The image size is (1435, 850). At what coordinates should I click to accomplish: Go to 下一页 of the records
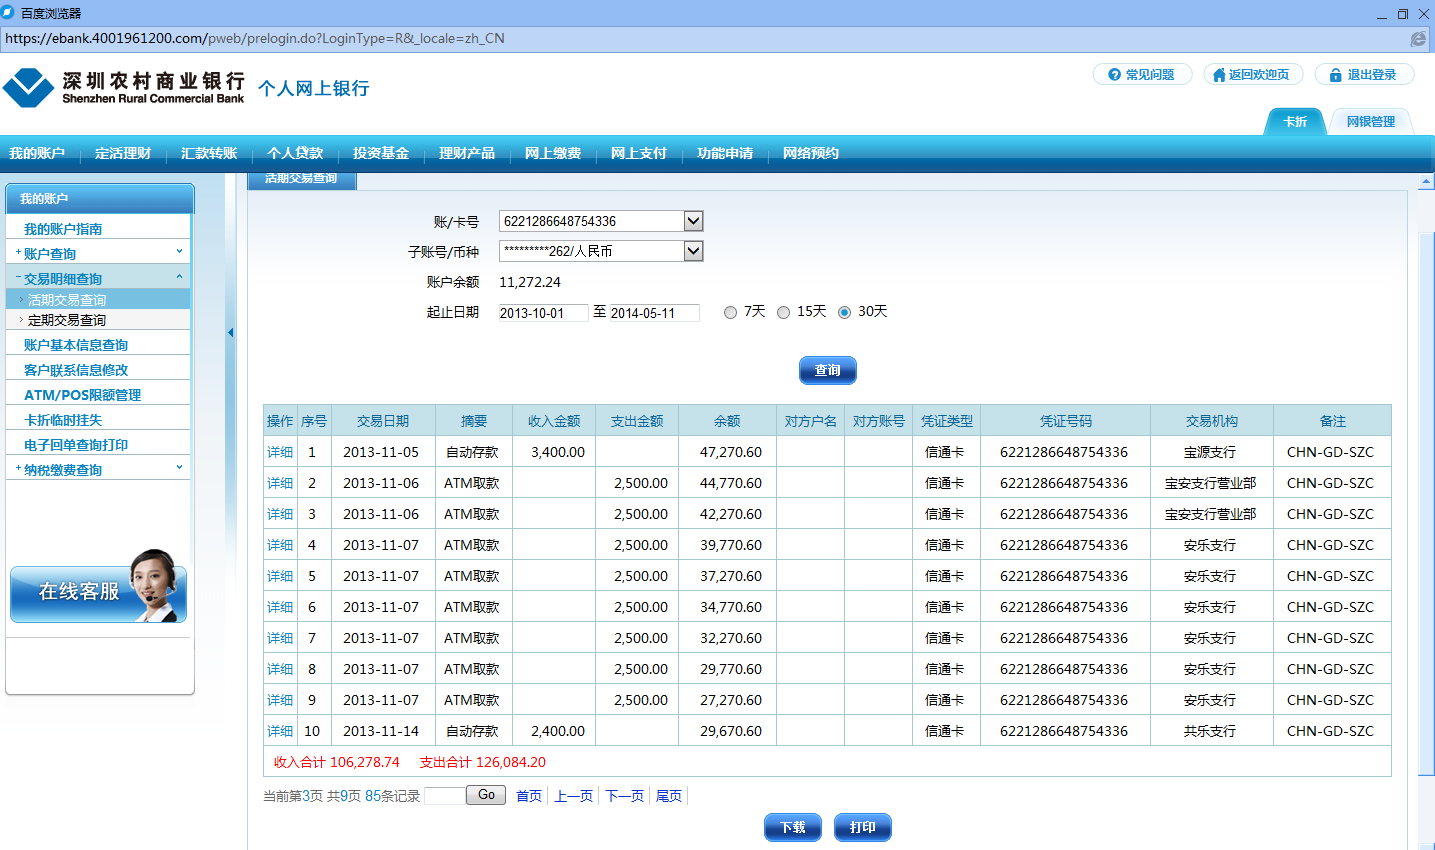pos(624,796)
